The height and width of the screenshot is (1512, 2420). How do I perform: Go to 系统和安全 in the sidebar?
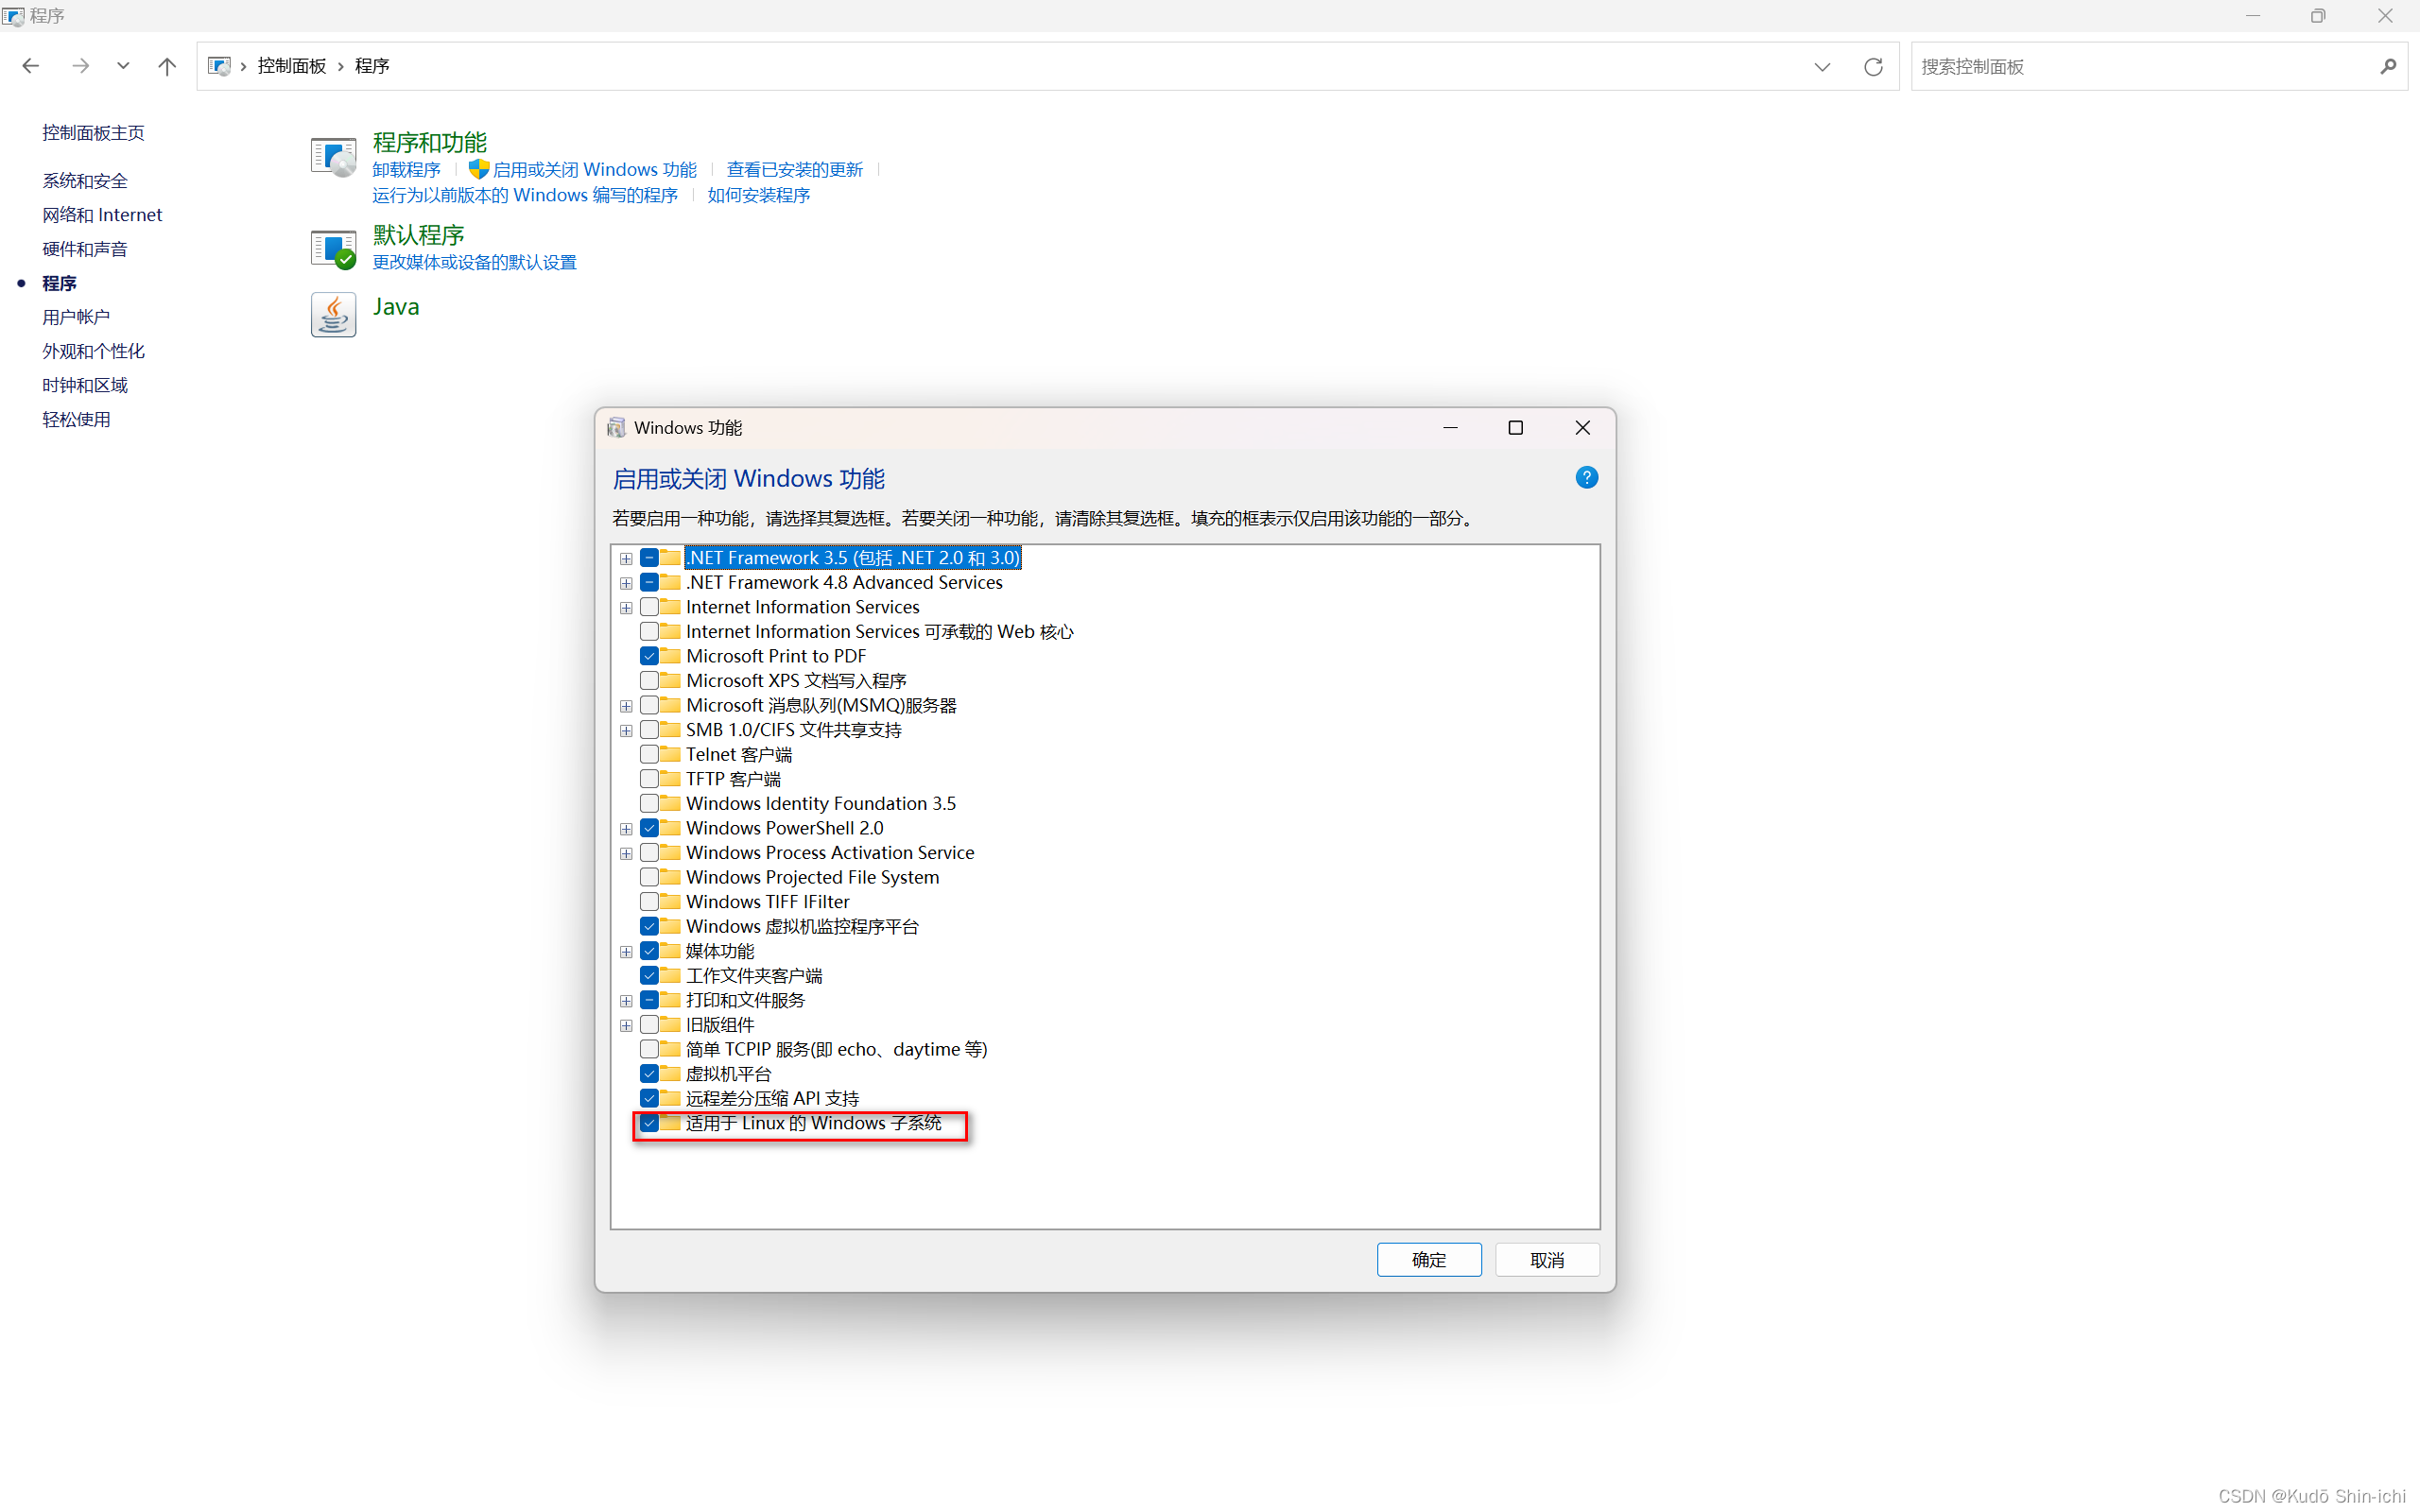click(85, 181)
